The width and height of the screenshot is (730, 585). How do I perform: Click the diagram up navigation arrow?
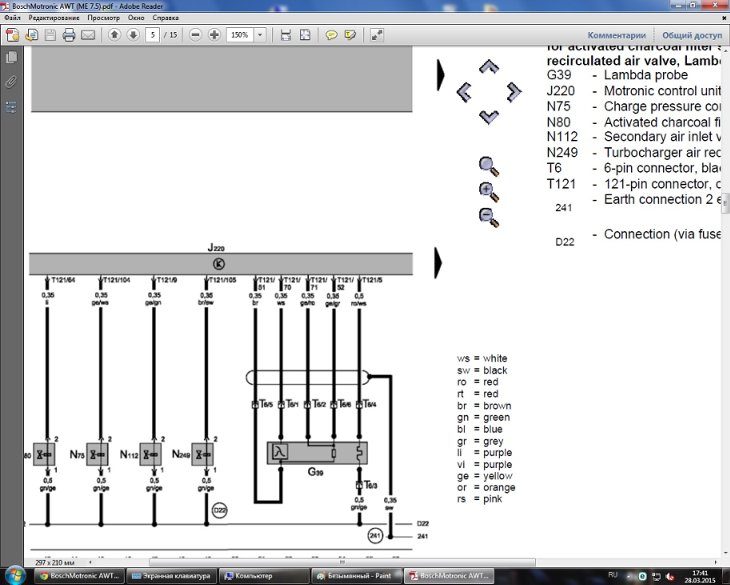(x=489, y=67)
